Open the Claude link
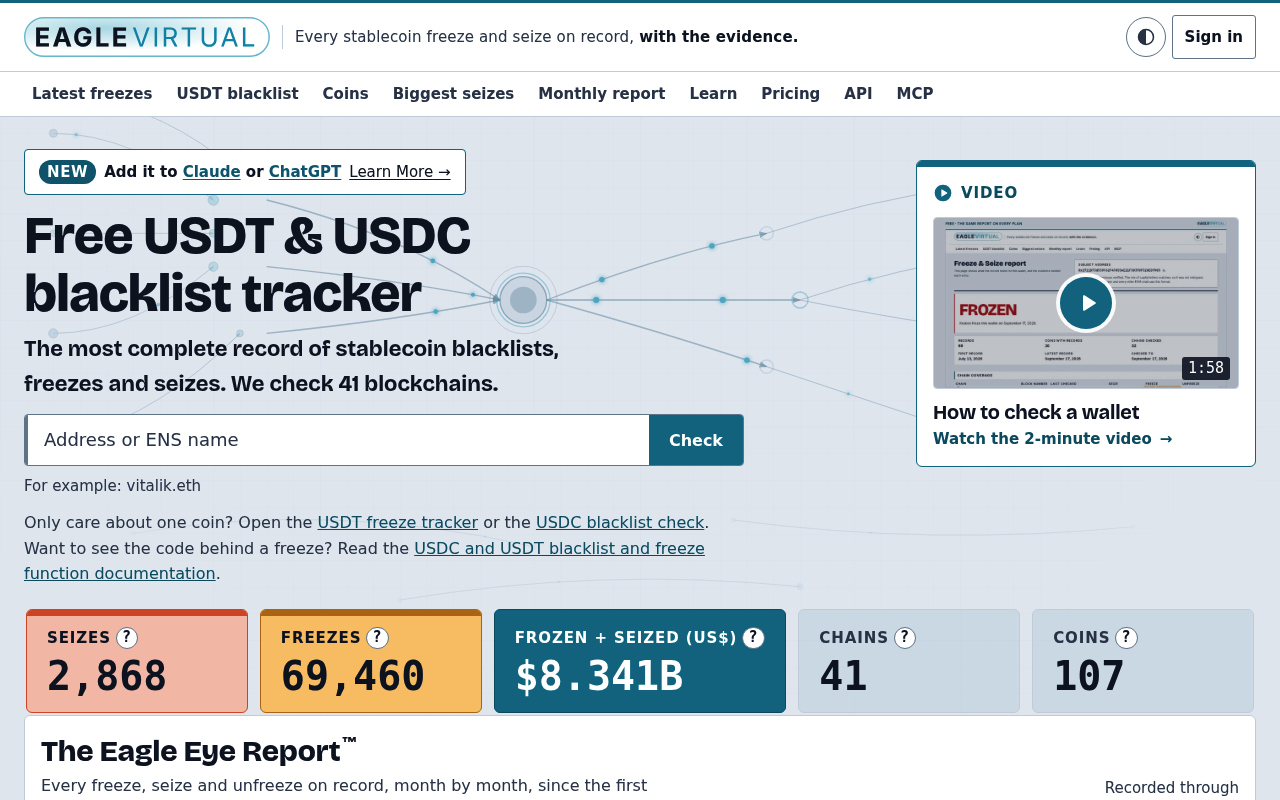 [211, 172]
